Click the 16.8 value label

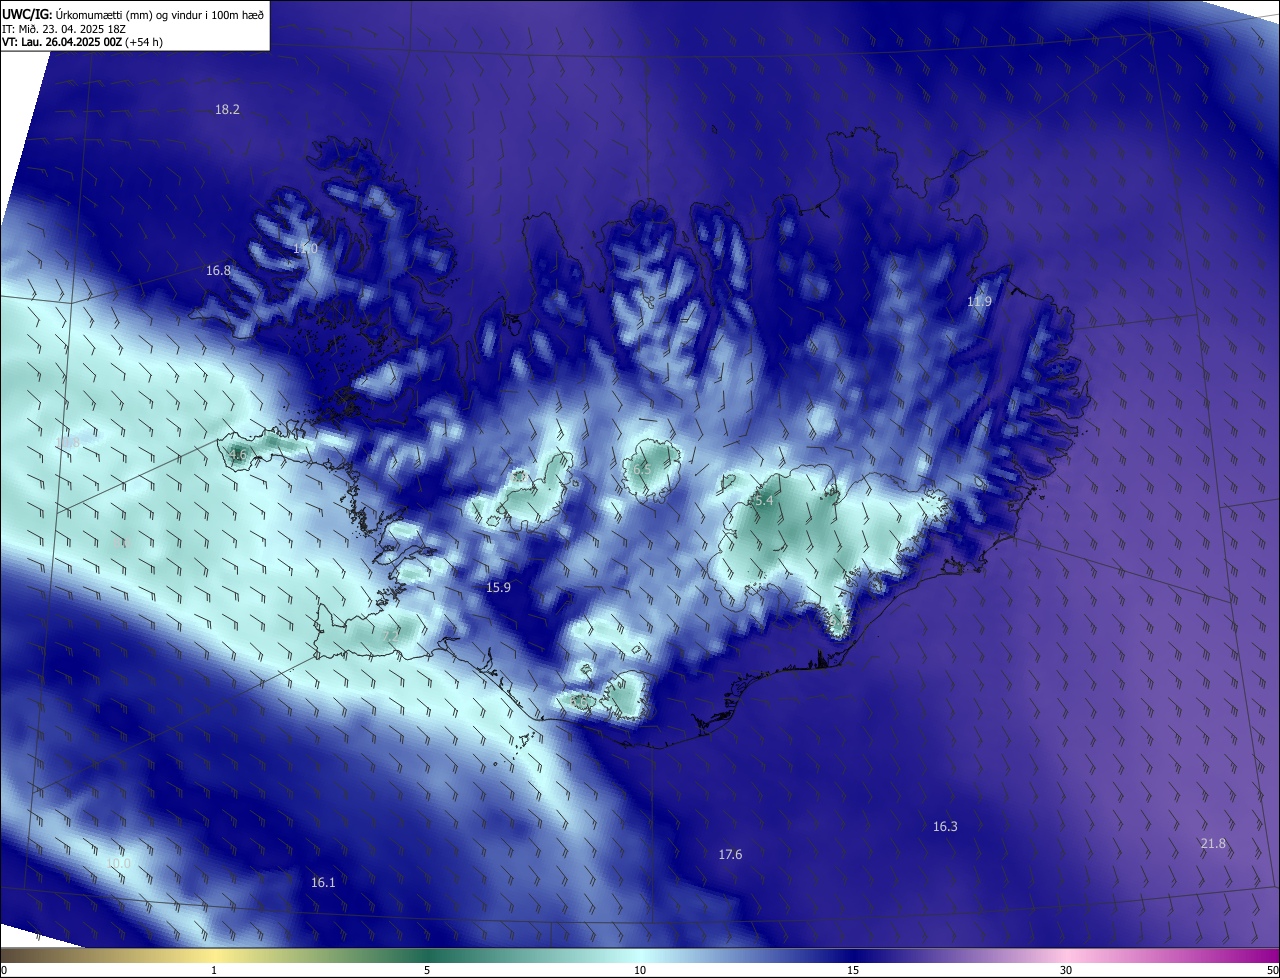[218, 270]
